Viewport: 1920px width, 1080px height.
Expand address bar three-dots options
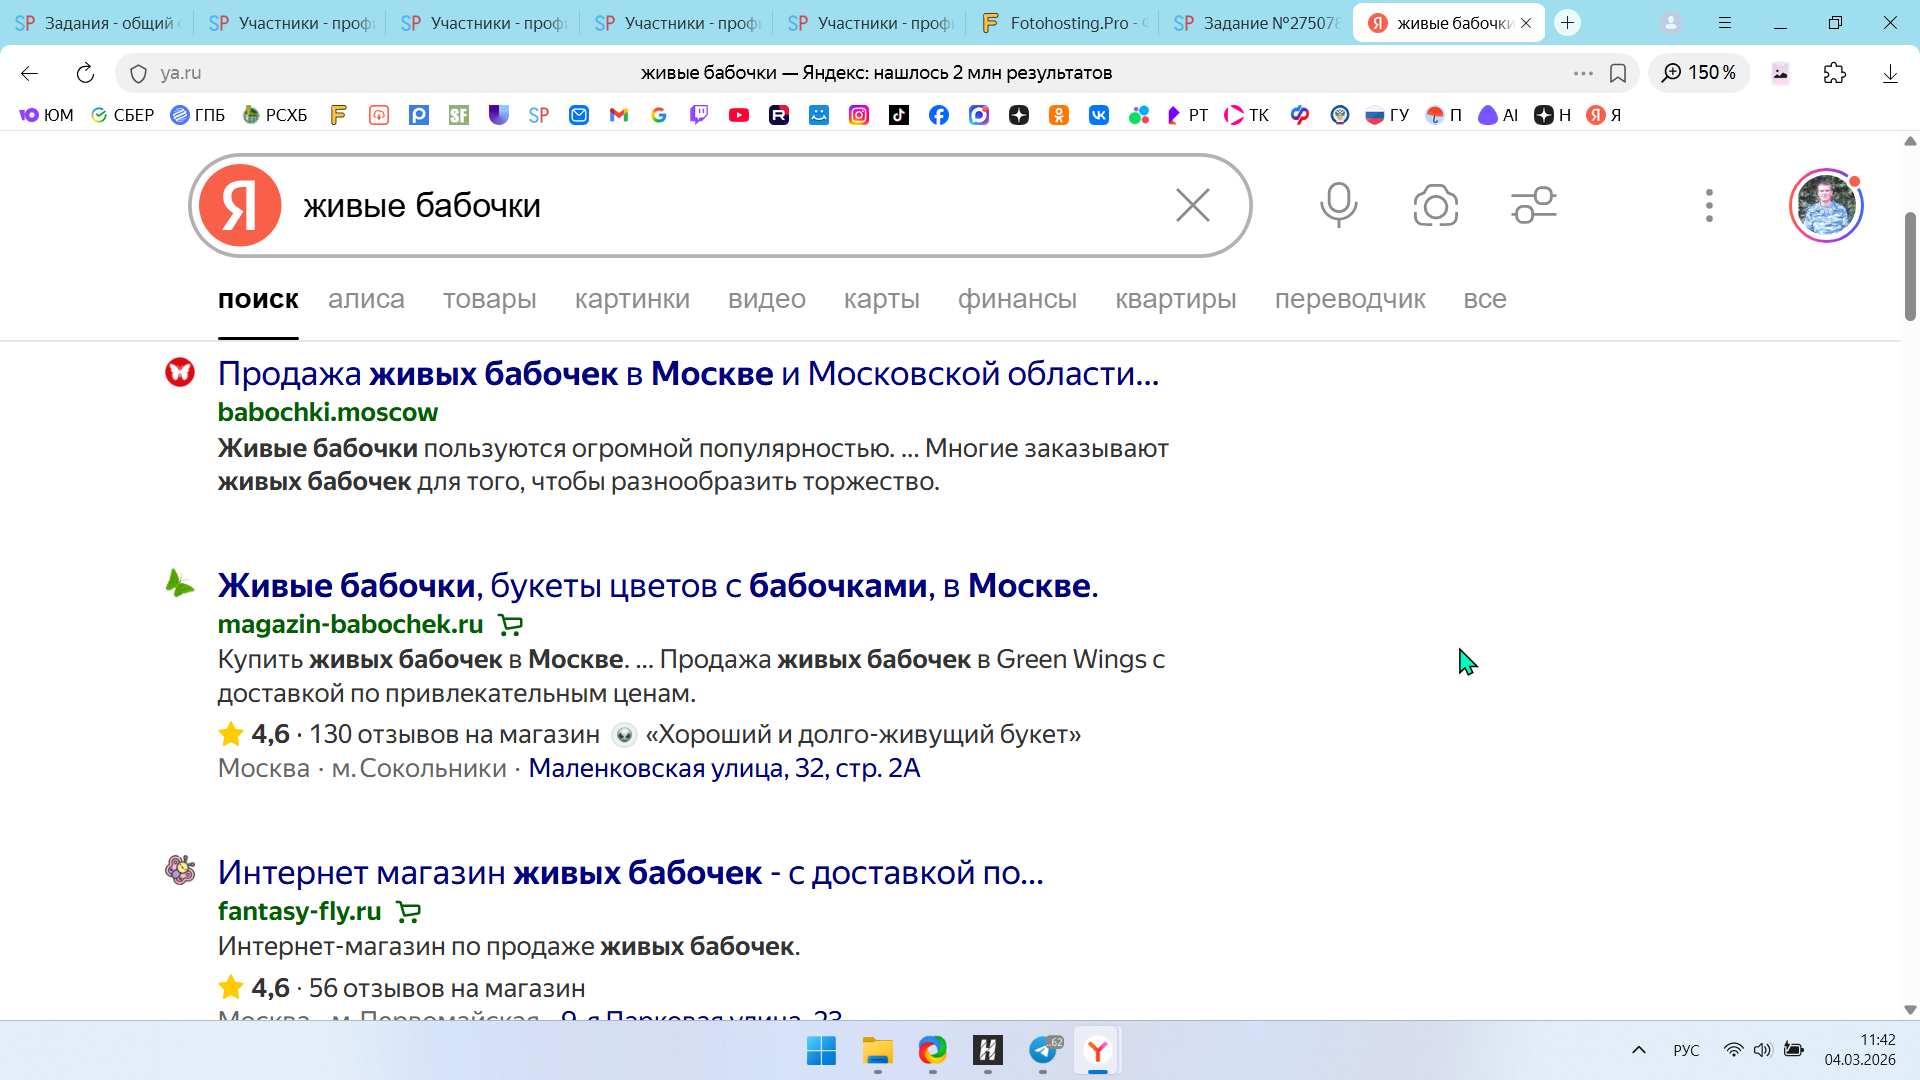[x=1582, y=73]
